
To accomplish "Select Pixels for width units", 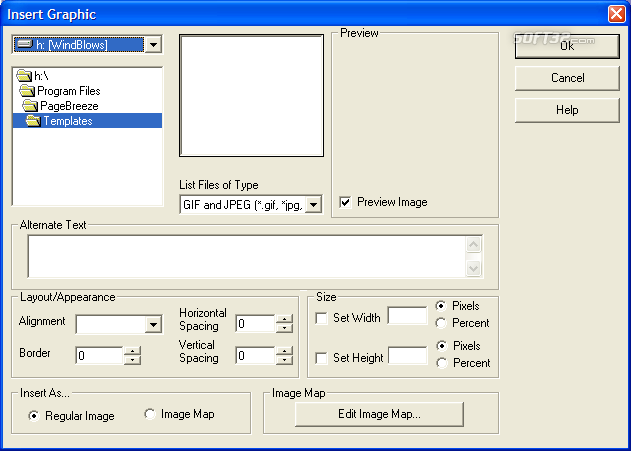I will 441,306.
